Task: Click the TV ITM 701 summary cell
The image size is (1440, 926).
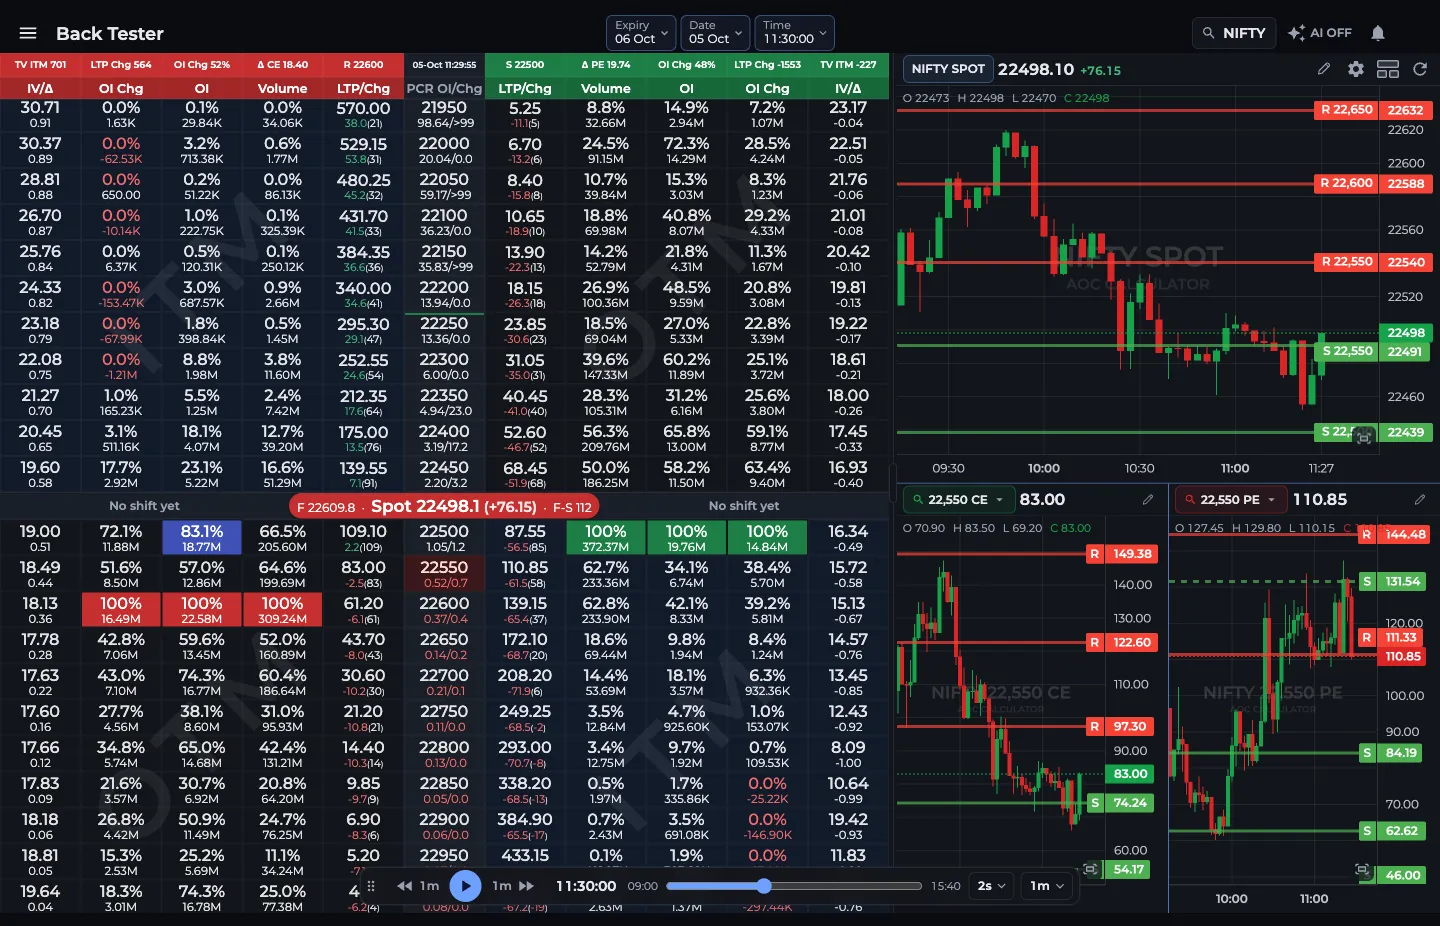Action: coord(40,65)
